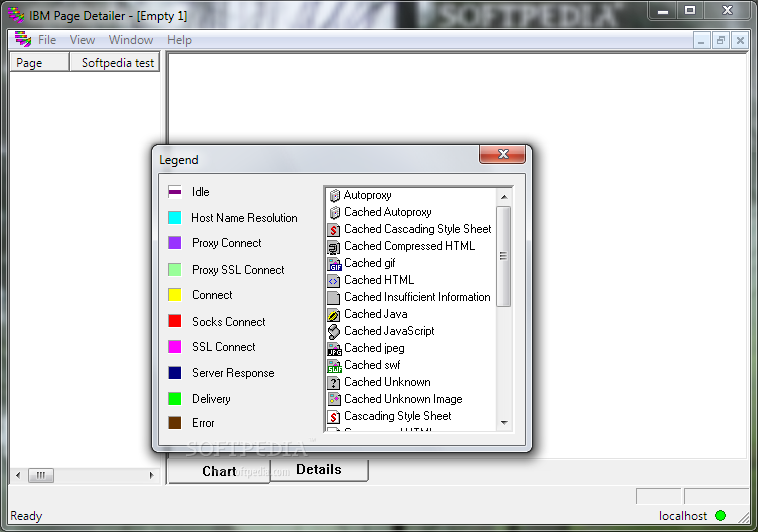Viewport: 758px width, 532px height.
Task: Click the IBM Page Detailer title bar icon
Action: point(16,15)
